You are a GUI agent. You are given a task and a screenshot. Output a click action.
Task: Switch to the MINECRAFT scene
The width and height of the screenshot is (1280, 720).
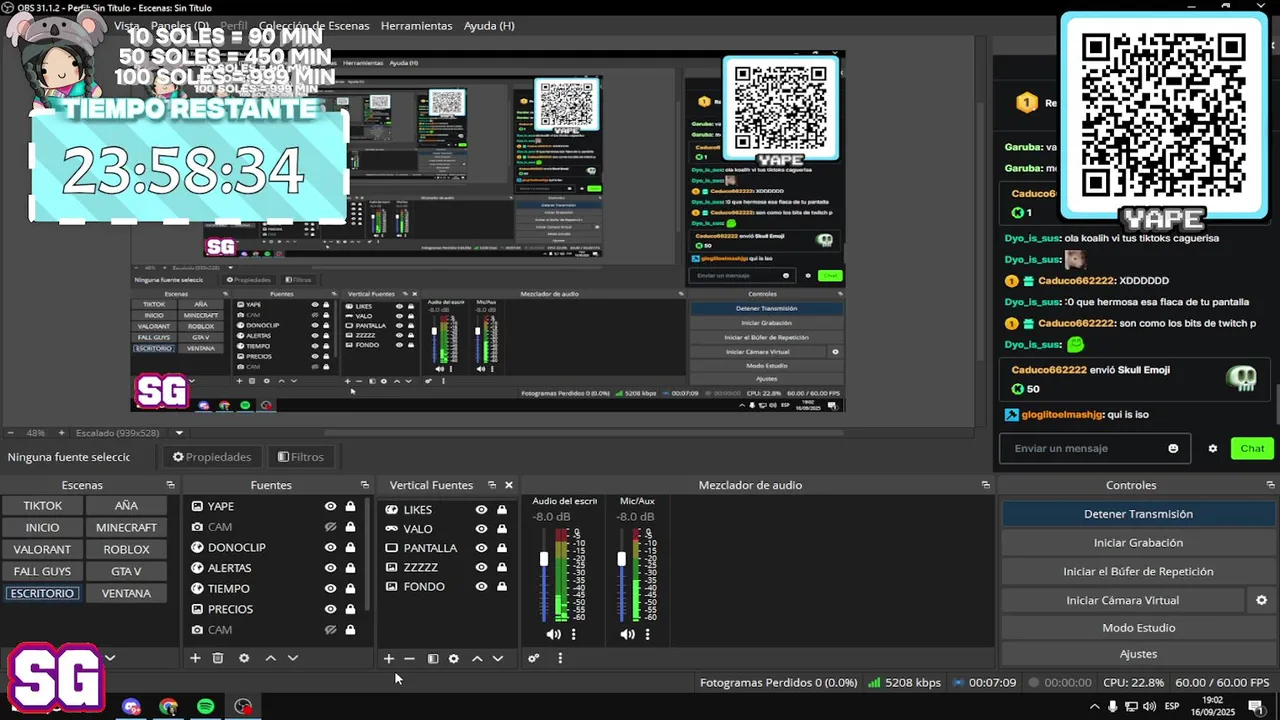point(126,527)
